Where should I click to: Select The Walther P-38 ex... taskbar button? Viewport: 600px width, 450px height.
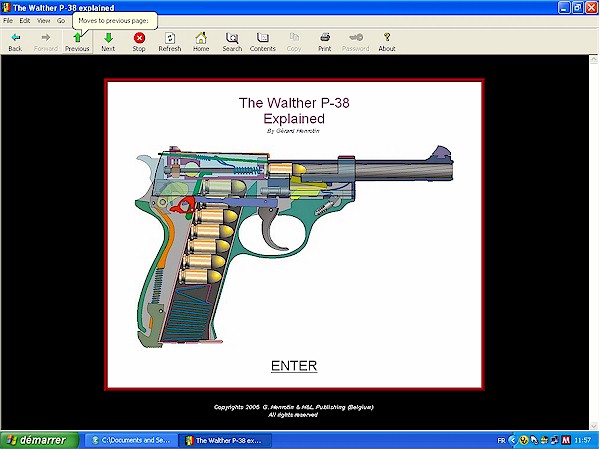[226, 440]
